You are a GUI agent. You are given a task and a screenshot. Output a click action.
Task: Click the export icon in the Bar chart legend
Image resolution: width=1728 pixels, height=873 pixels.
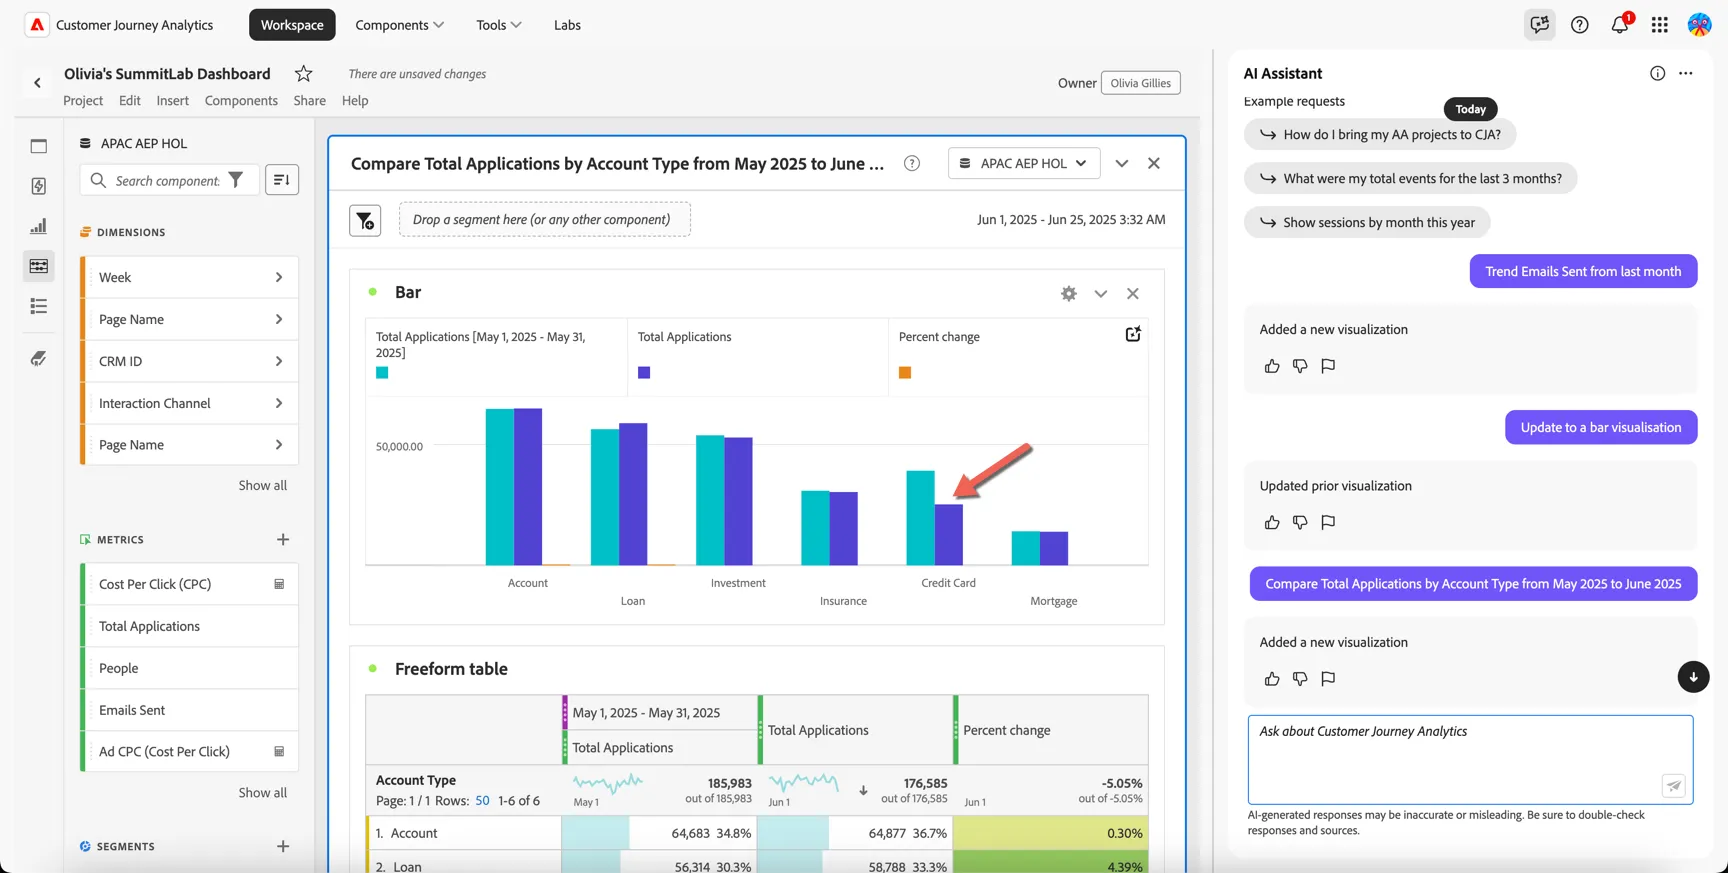(x=1133, y=334)
